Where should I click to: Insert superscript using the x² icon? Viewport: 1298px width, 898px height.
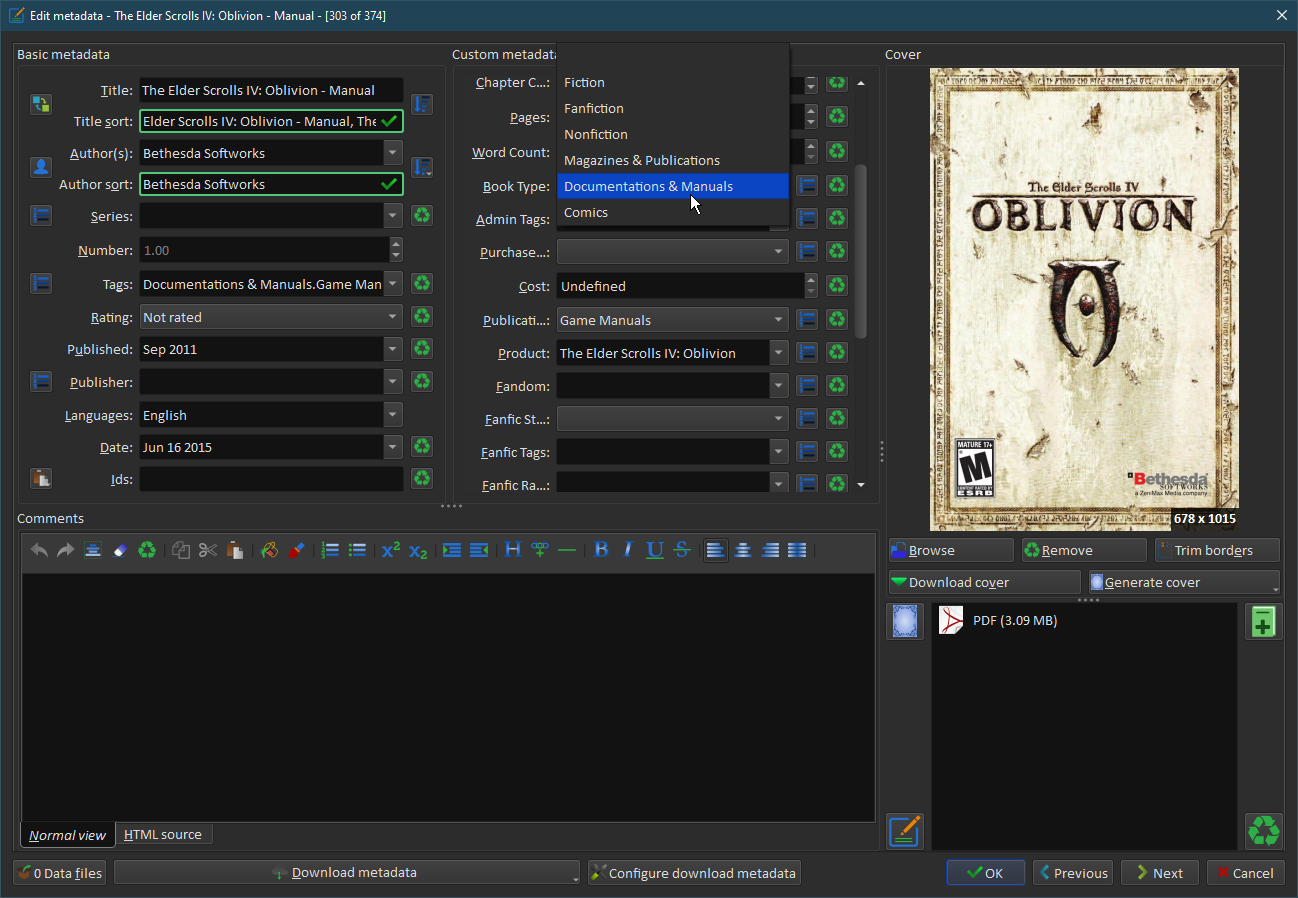point(391,550)
